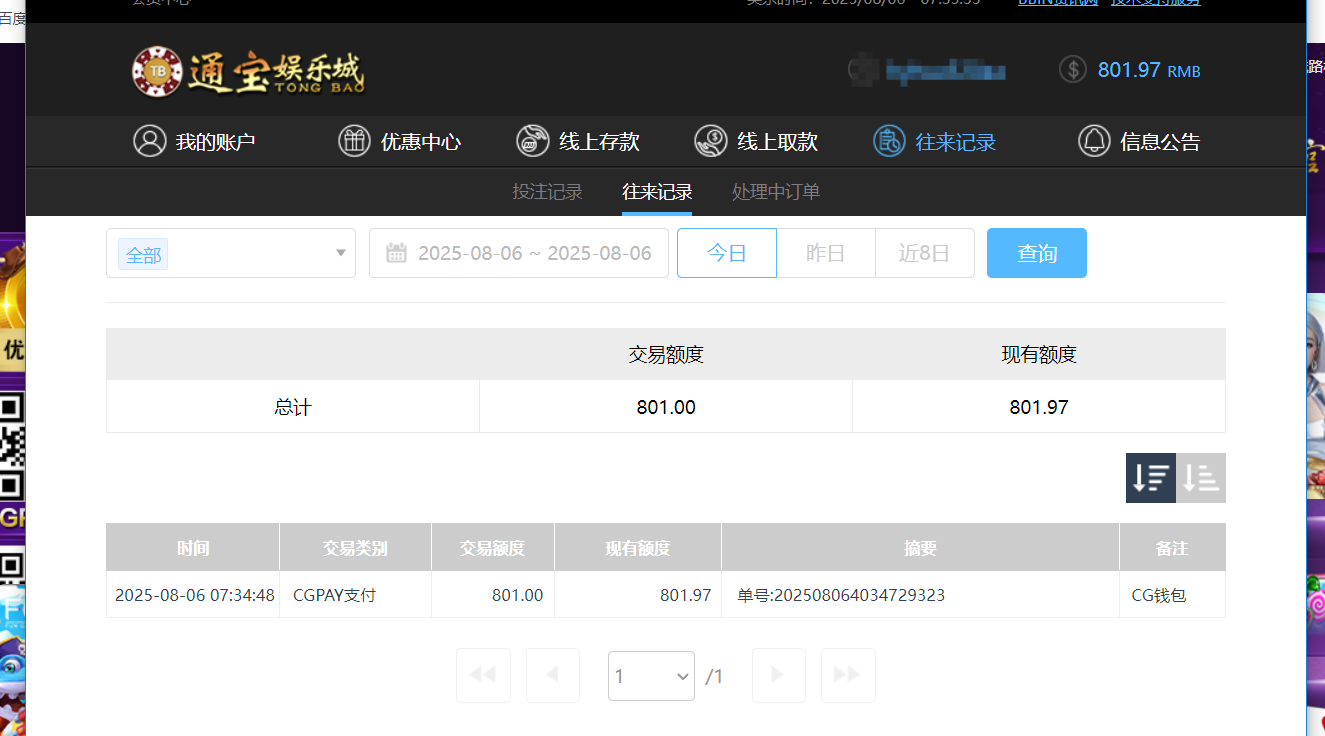Open the 2025-08-06 date range picker
Screen dimensions: 1325x736
[x=519, y=253]
